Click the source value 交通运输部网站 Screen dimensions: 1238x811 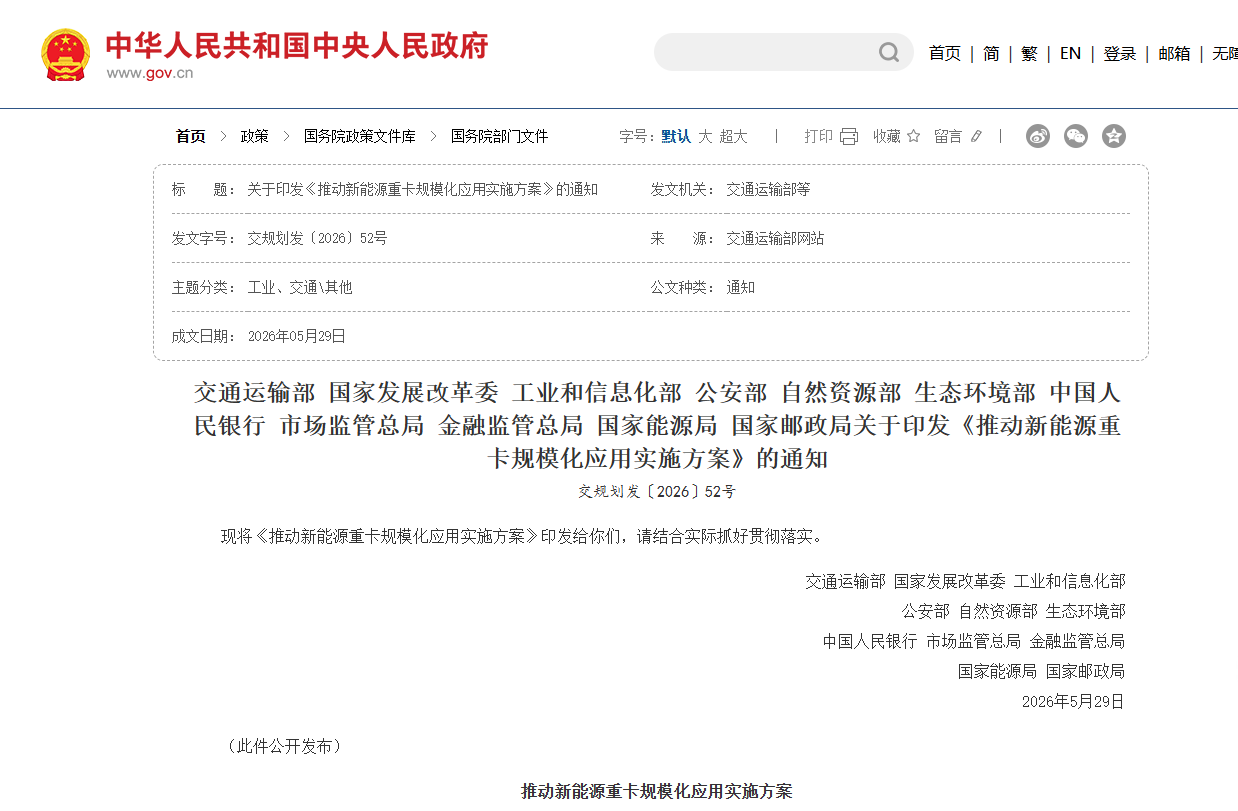pos(775,238)
